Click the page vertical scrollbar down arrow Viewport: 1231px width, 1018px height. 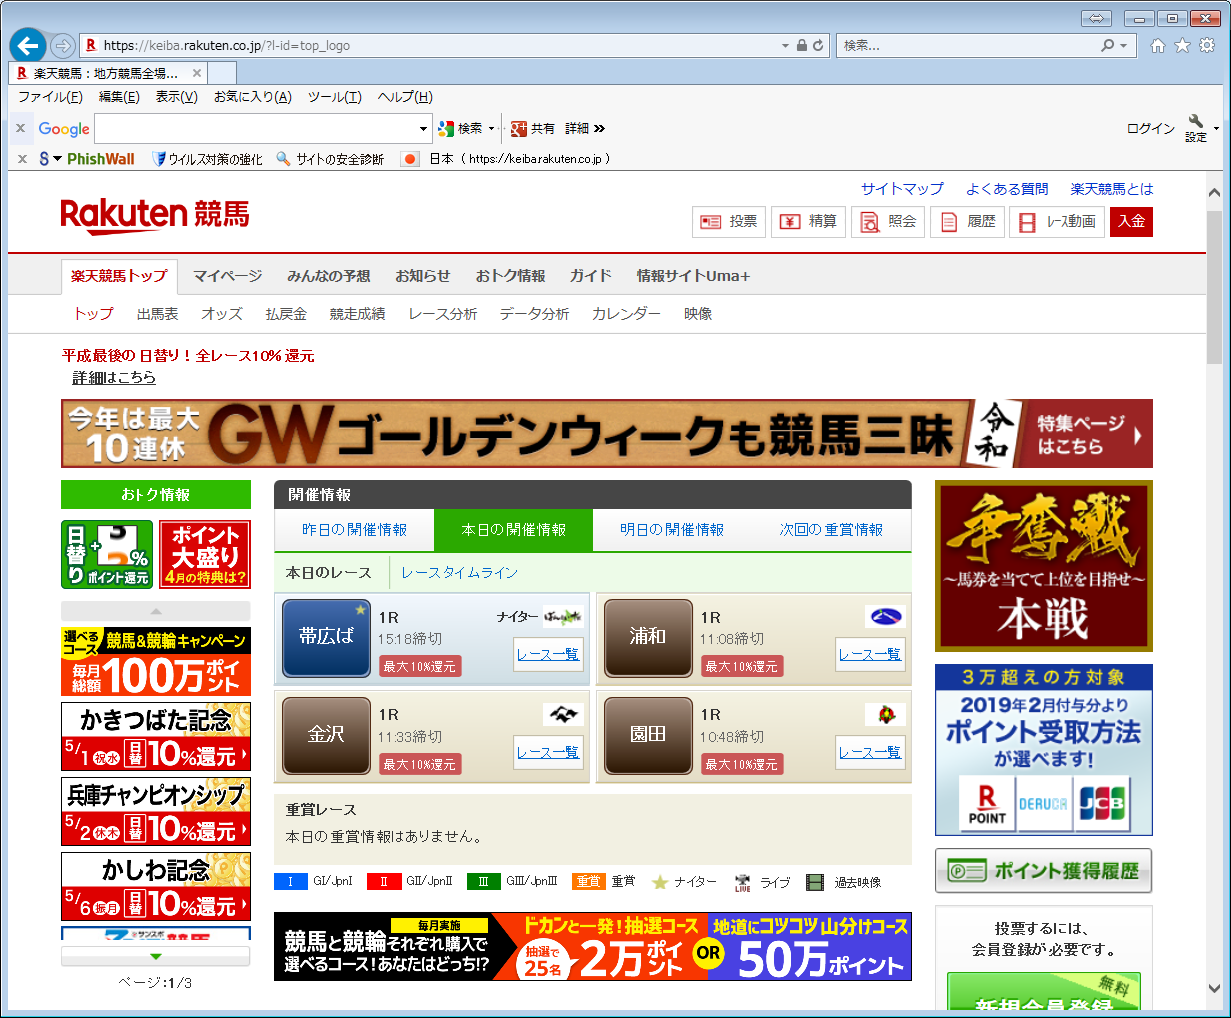1214,989
